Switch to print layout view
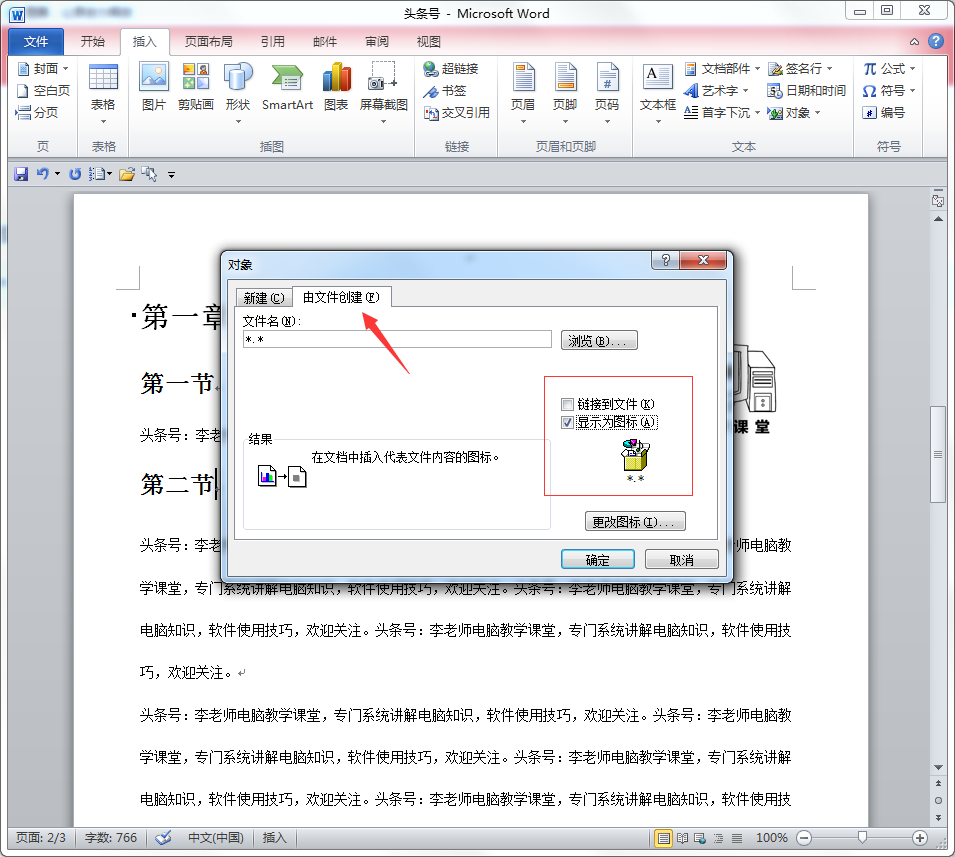The height and width of the screenshot is (857, 955). 663,838
